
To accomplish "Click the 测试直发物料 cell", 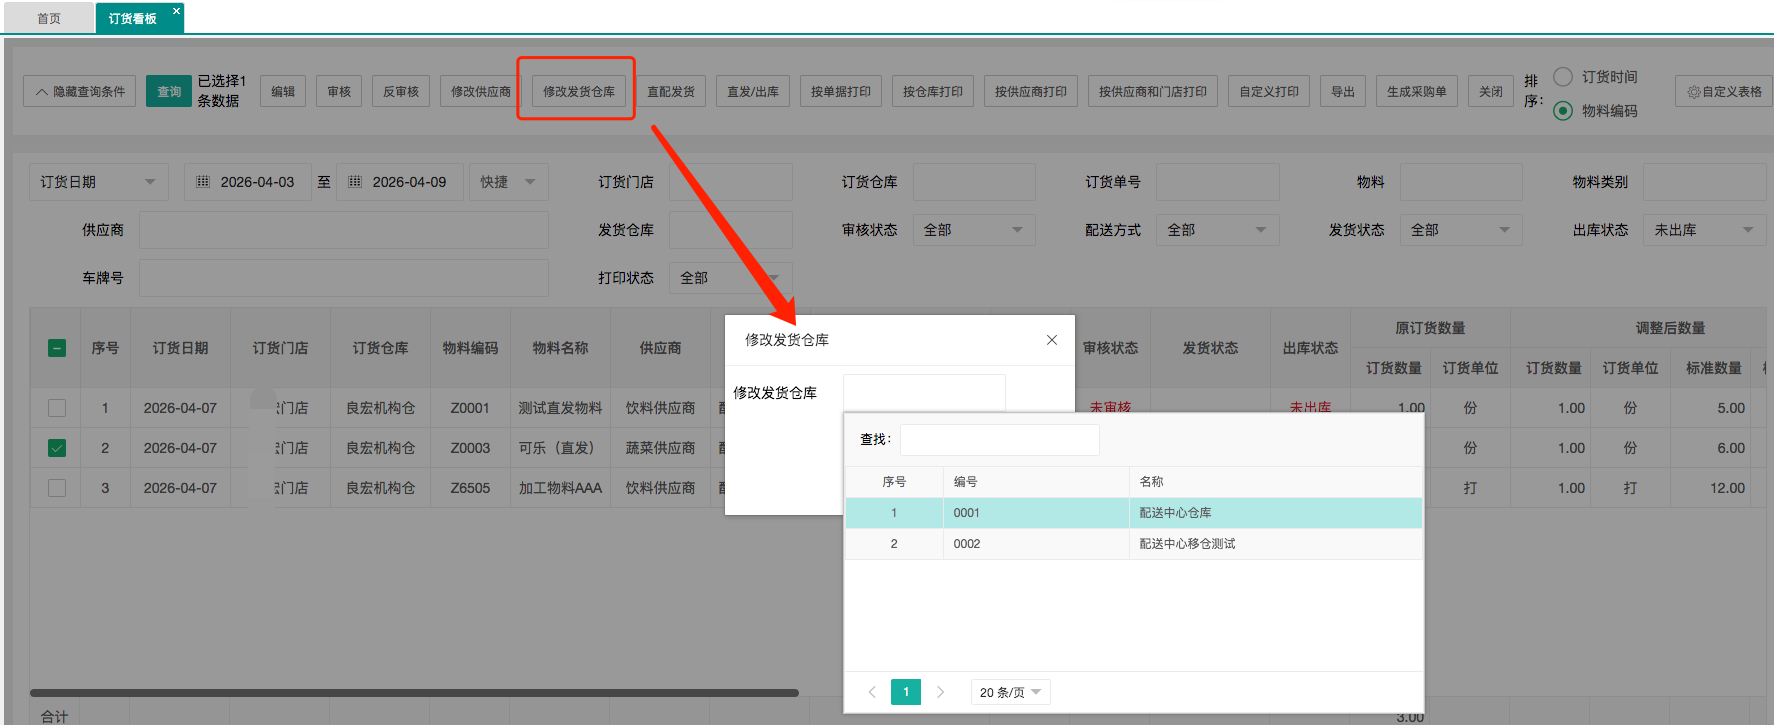I will (x=560, y=408).
